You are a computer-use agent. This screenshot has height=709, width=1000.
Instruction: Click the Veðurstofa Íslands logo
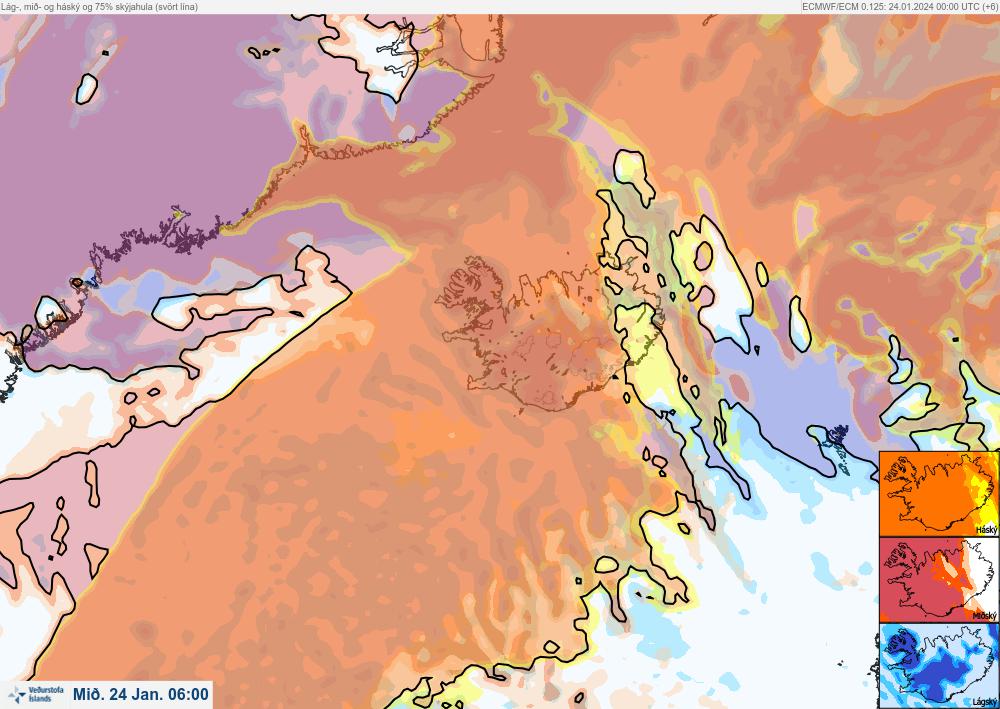tap(36, 694)
